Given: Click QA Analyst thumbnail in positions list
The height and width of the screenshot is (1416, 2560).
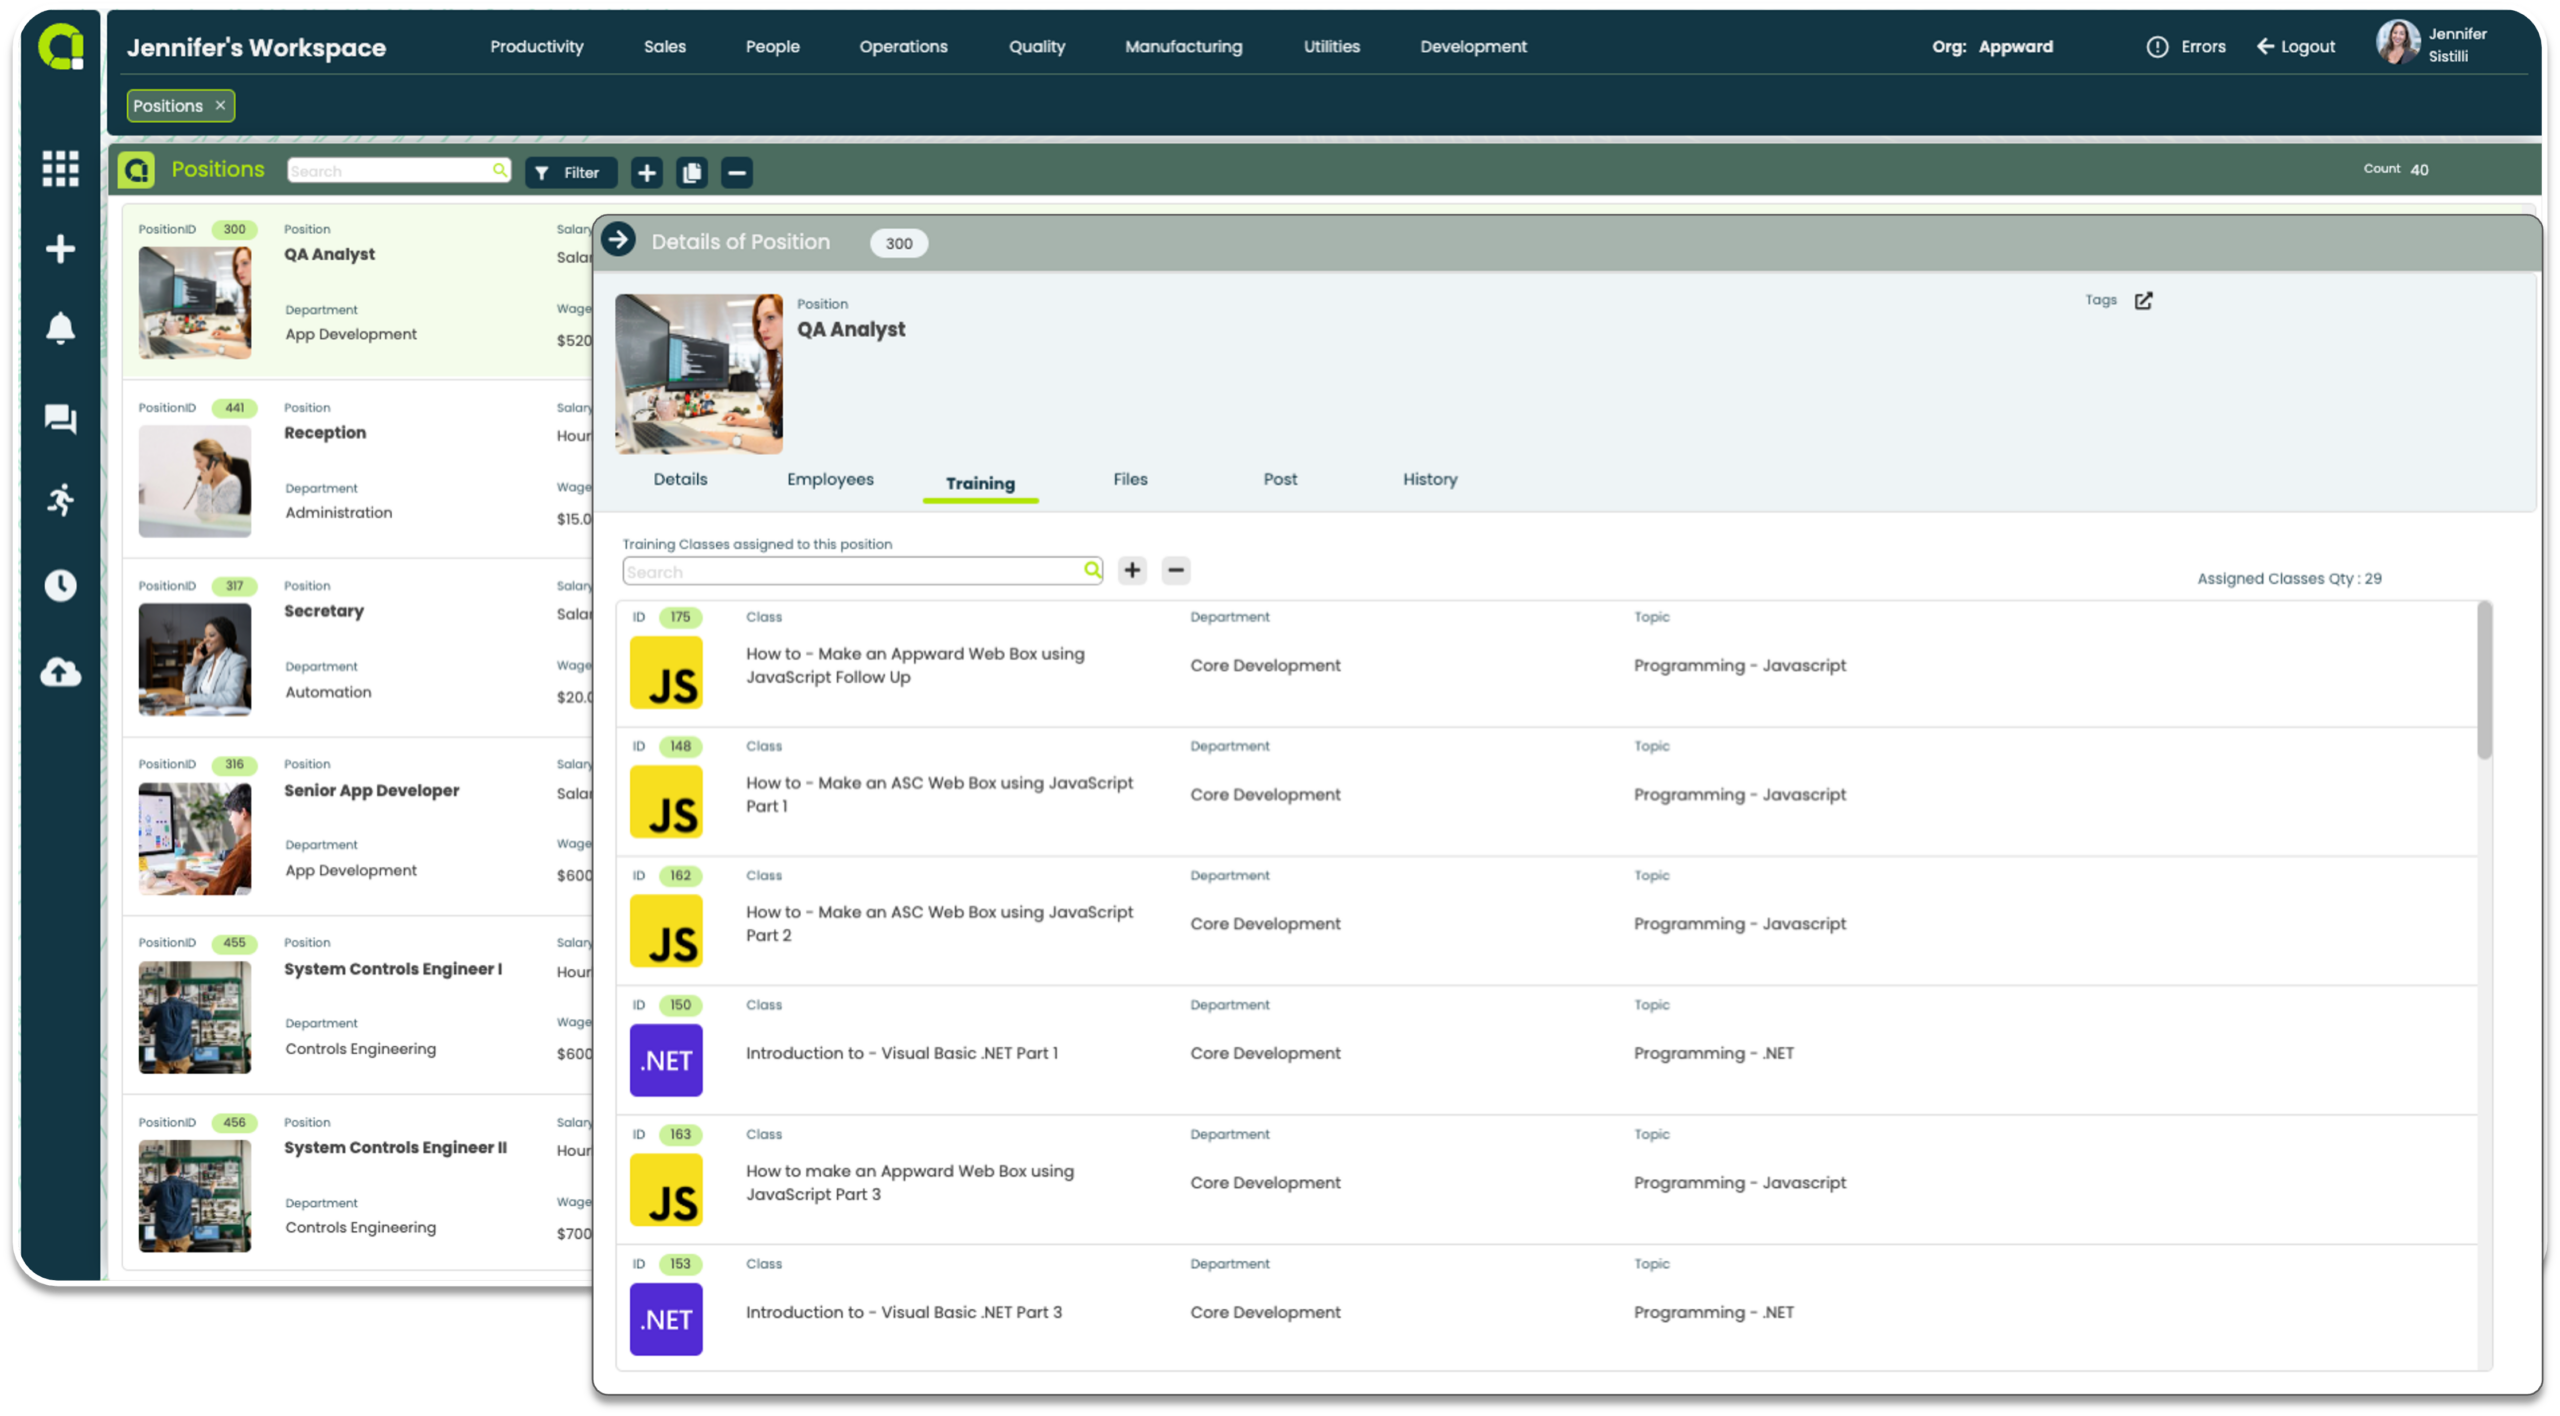Looking at the screenshot, I should coord(195,302).
